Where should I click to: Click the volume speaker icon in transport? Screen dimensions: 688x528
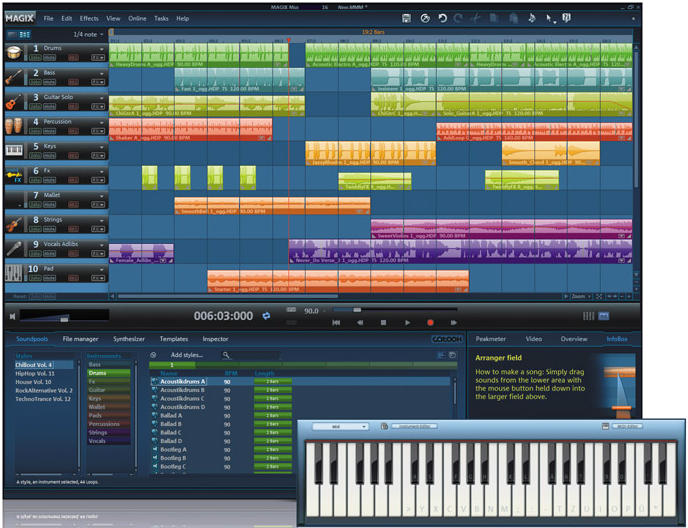tap(12, 316)
